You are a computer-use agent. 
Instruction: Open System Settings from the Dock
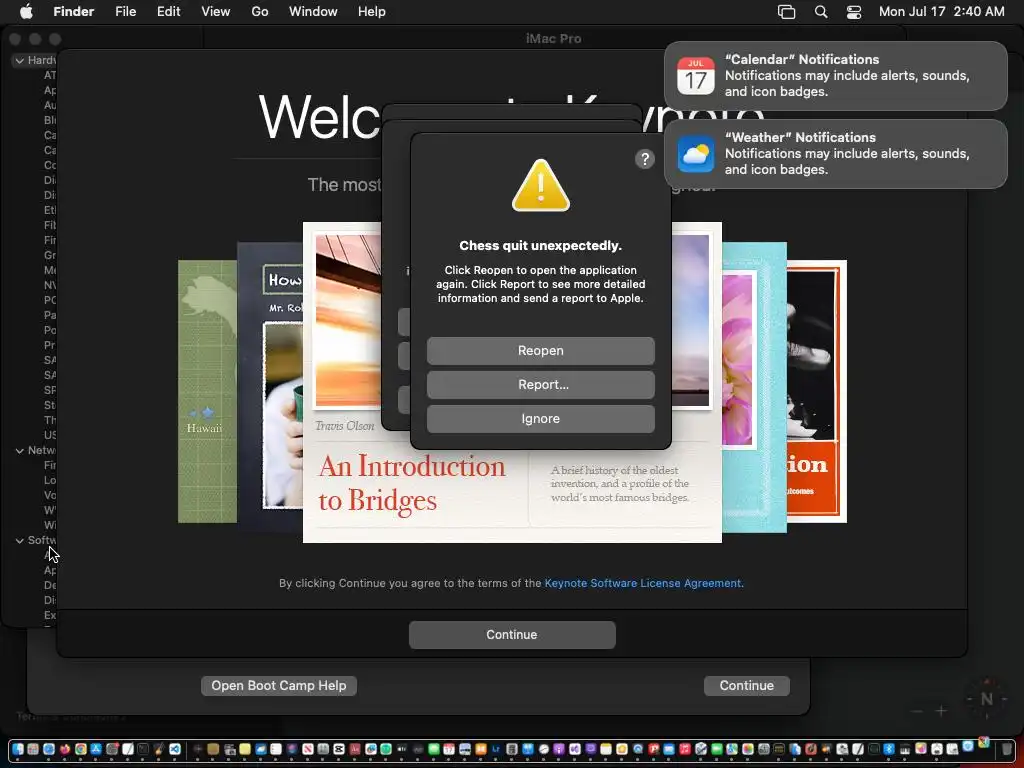[112, 749]
